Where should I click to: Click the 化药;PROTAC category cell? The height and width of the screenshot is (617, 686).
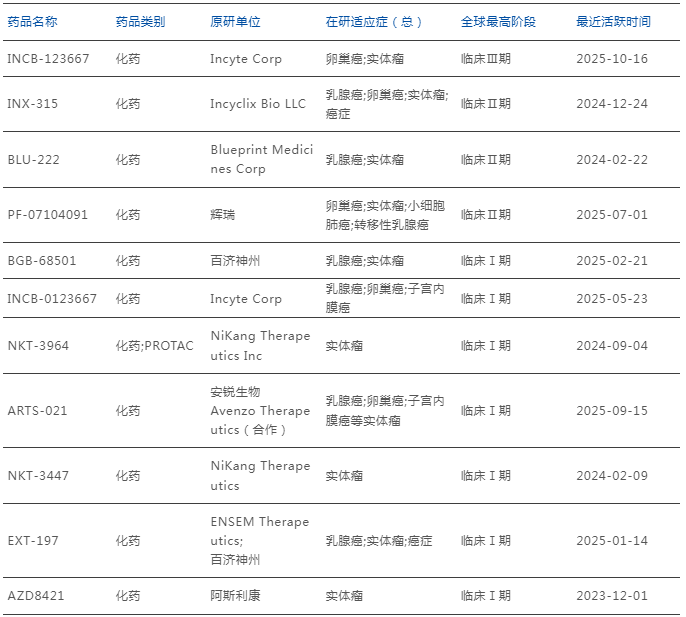coord(154,346)
